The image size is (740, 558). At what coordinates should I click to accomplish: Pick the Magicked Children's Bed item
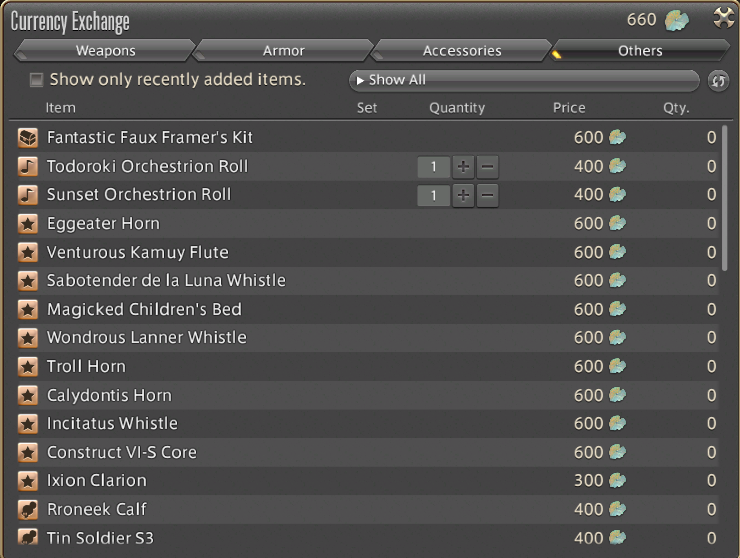144,309
